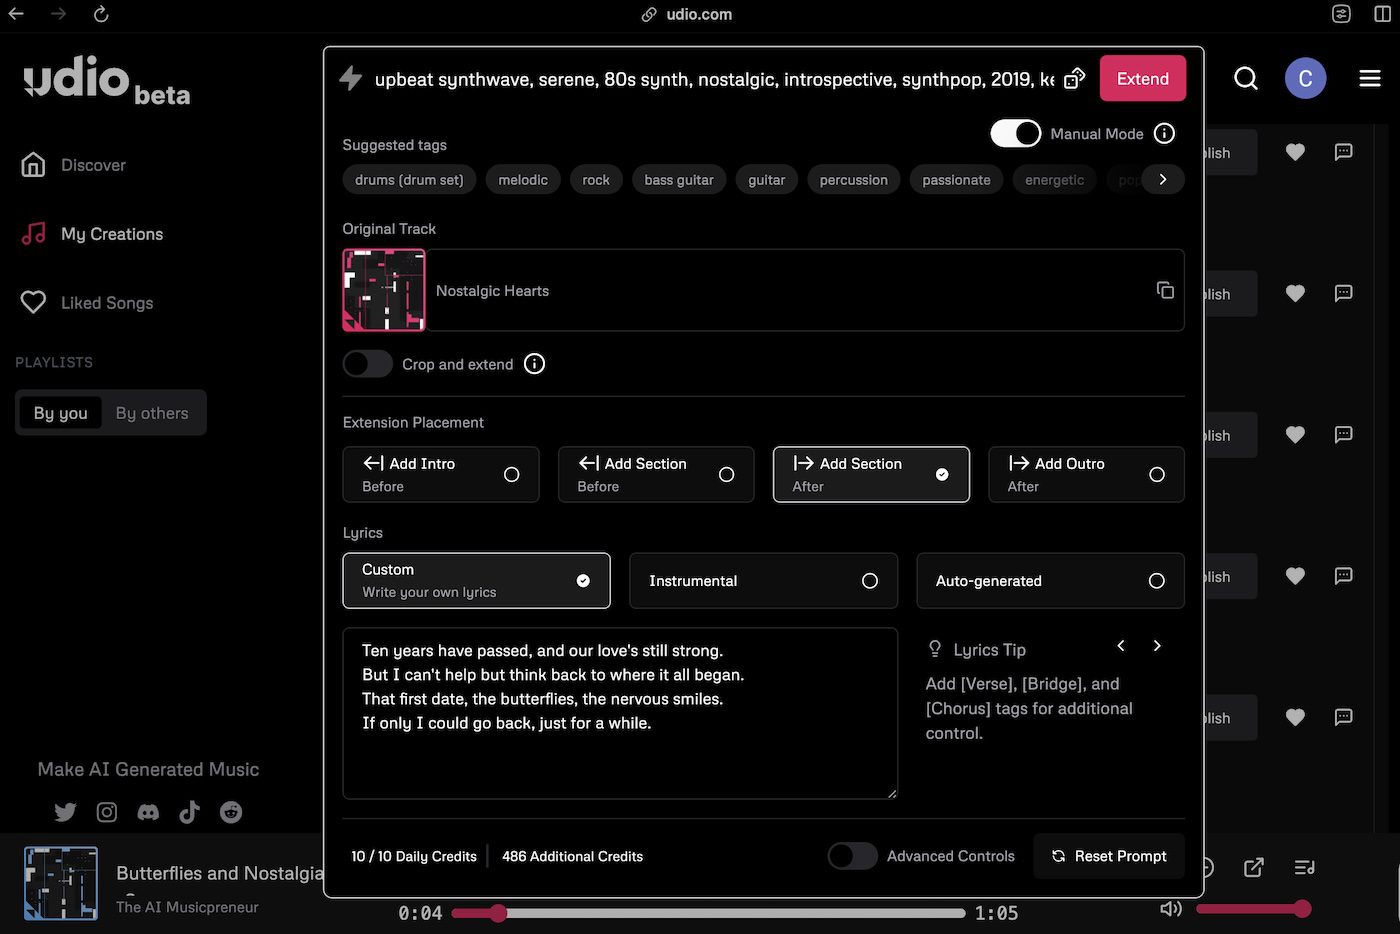The image size is (1400, 934).
Task: Click the external link icon near the player
Action: 1253,867
